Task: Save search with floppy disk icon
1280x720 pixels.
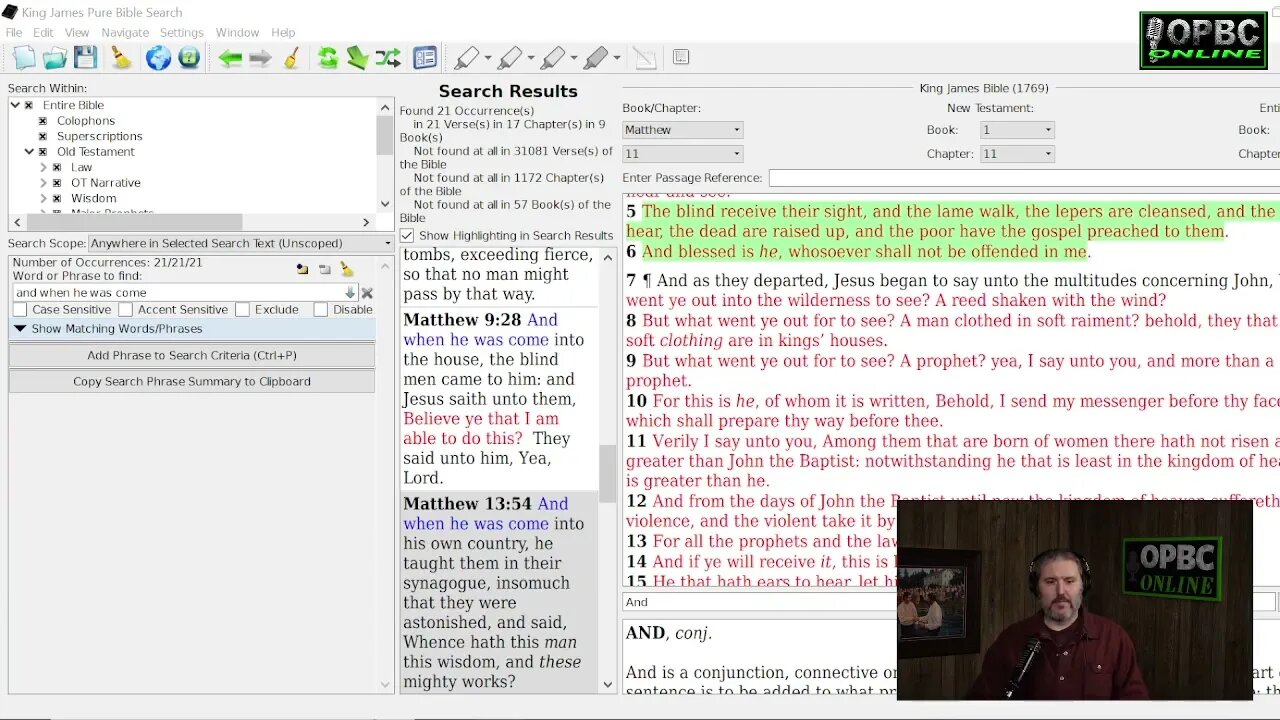Action: point(86,58)
